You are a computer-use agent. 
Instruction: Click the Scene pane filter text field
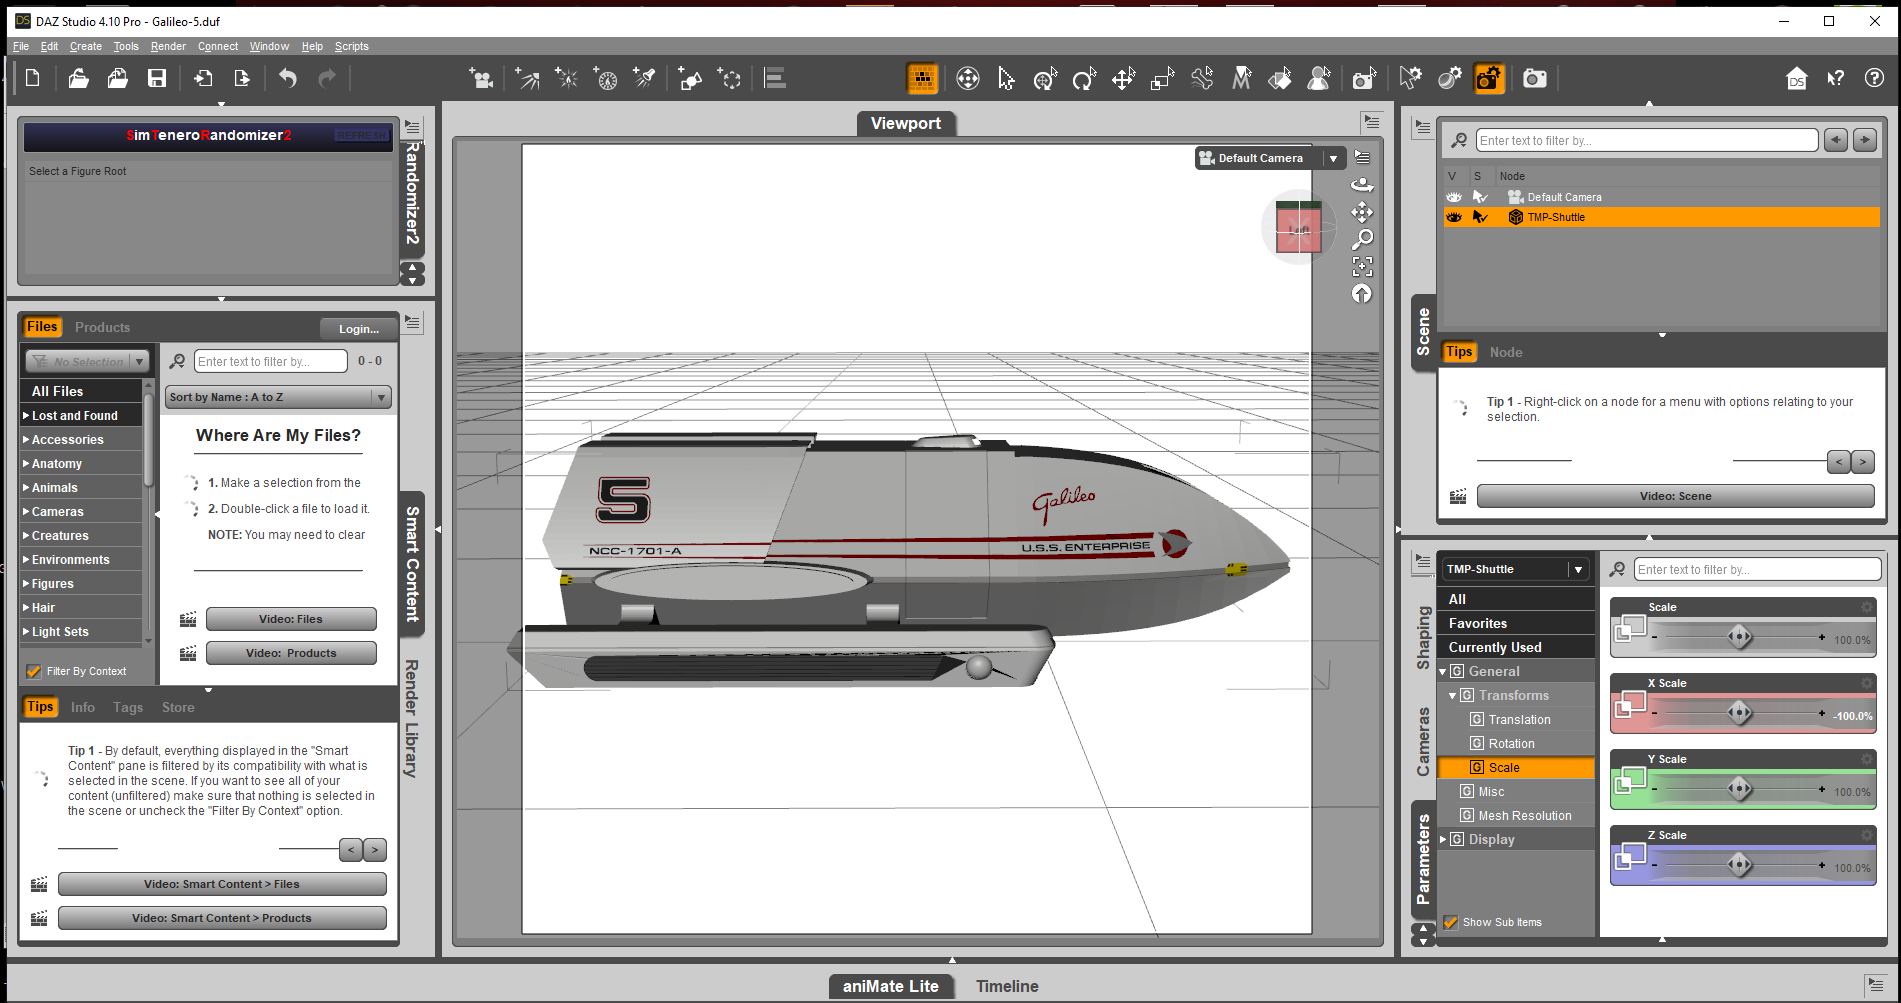tap(1646, 140)
